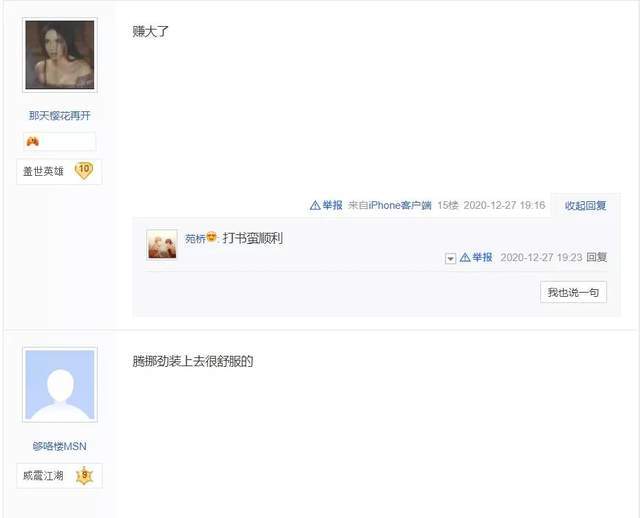640x518 pixels.
Task: Click the warning triangle icon in the reply row
Action: [x=465, y=258]
